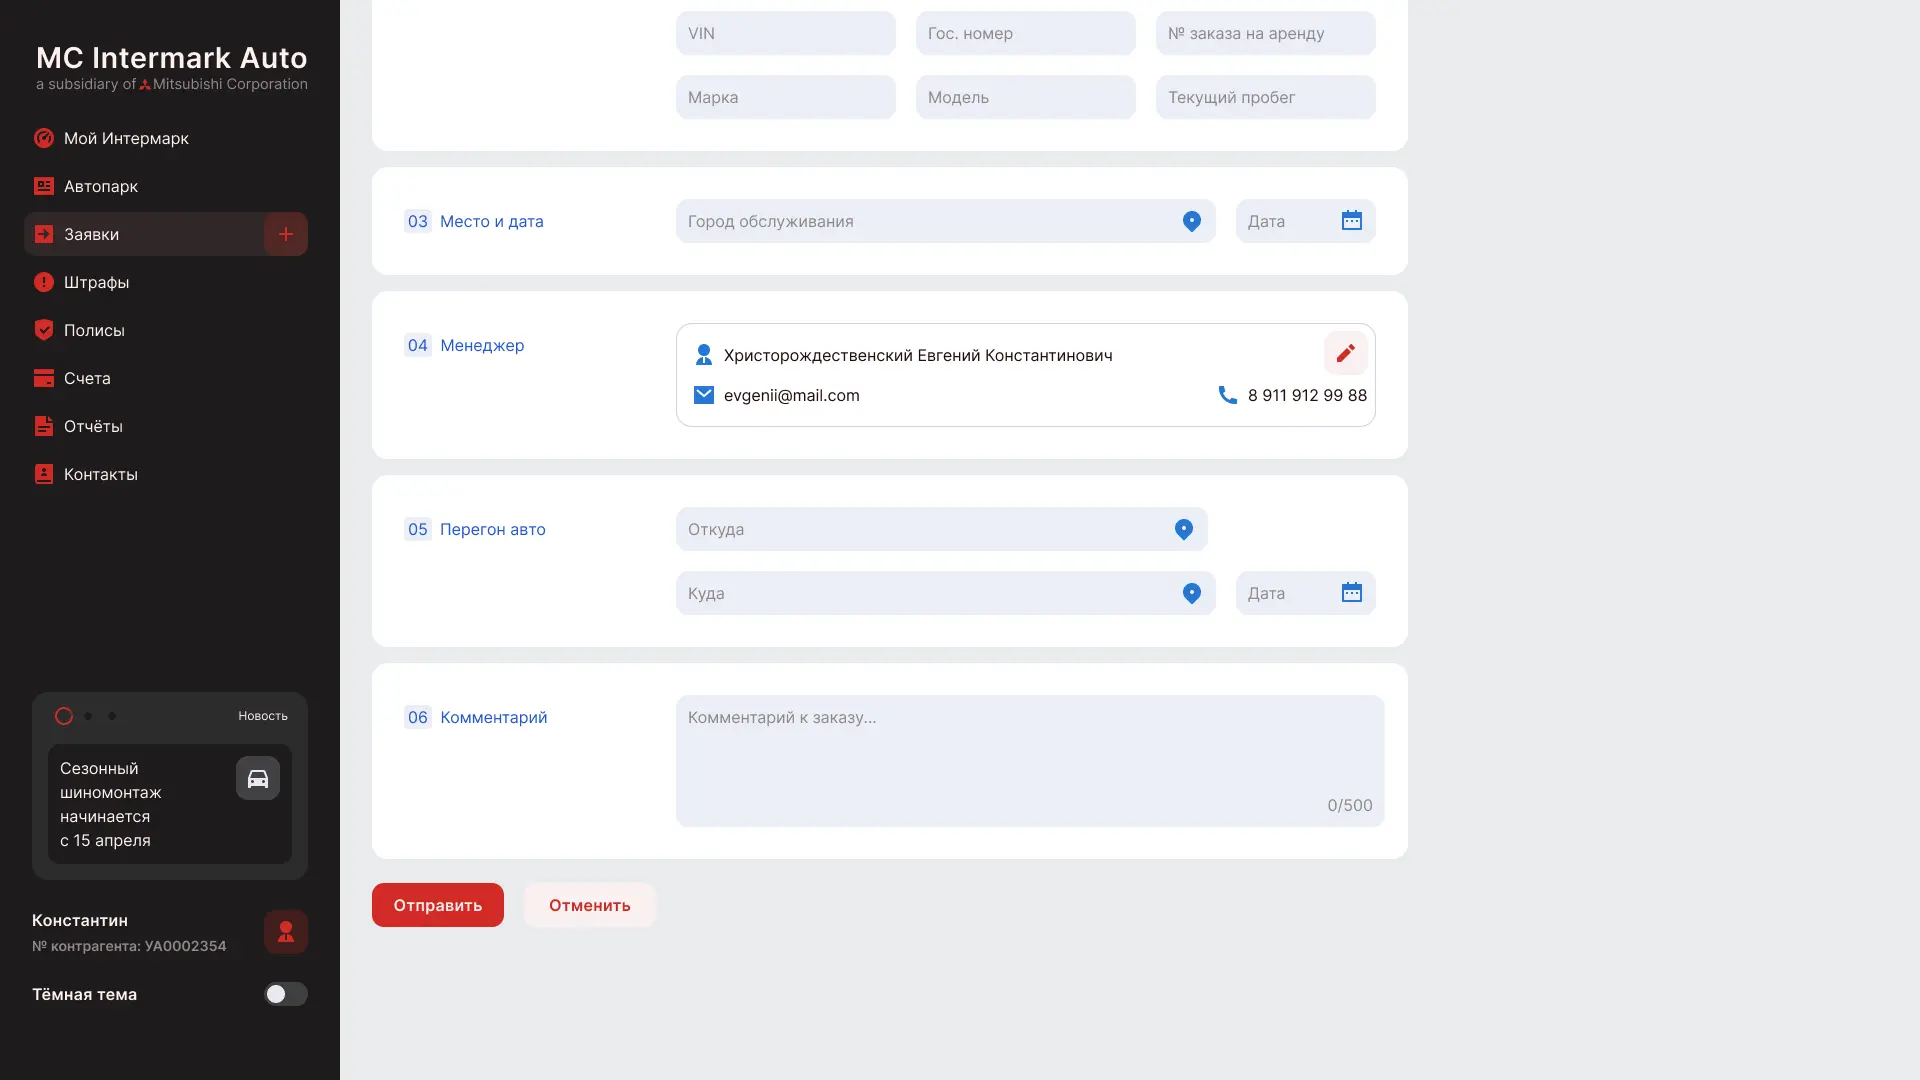Viewport: 1920px width, 1080px height.
Task: Click the Текущий пробег input field
Action: (1266, 97)
